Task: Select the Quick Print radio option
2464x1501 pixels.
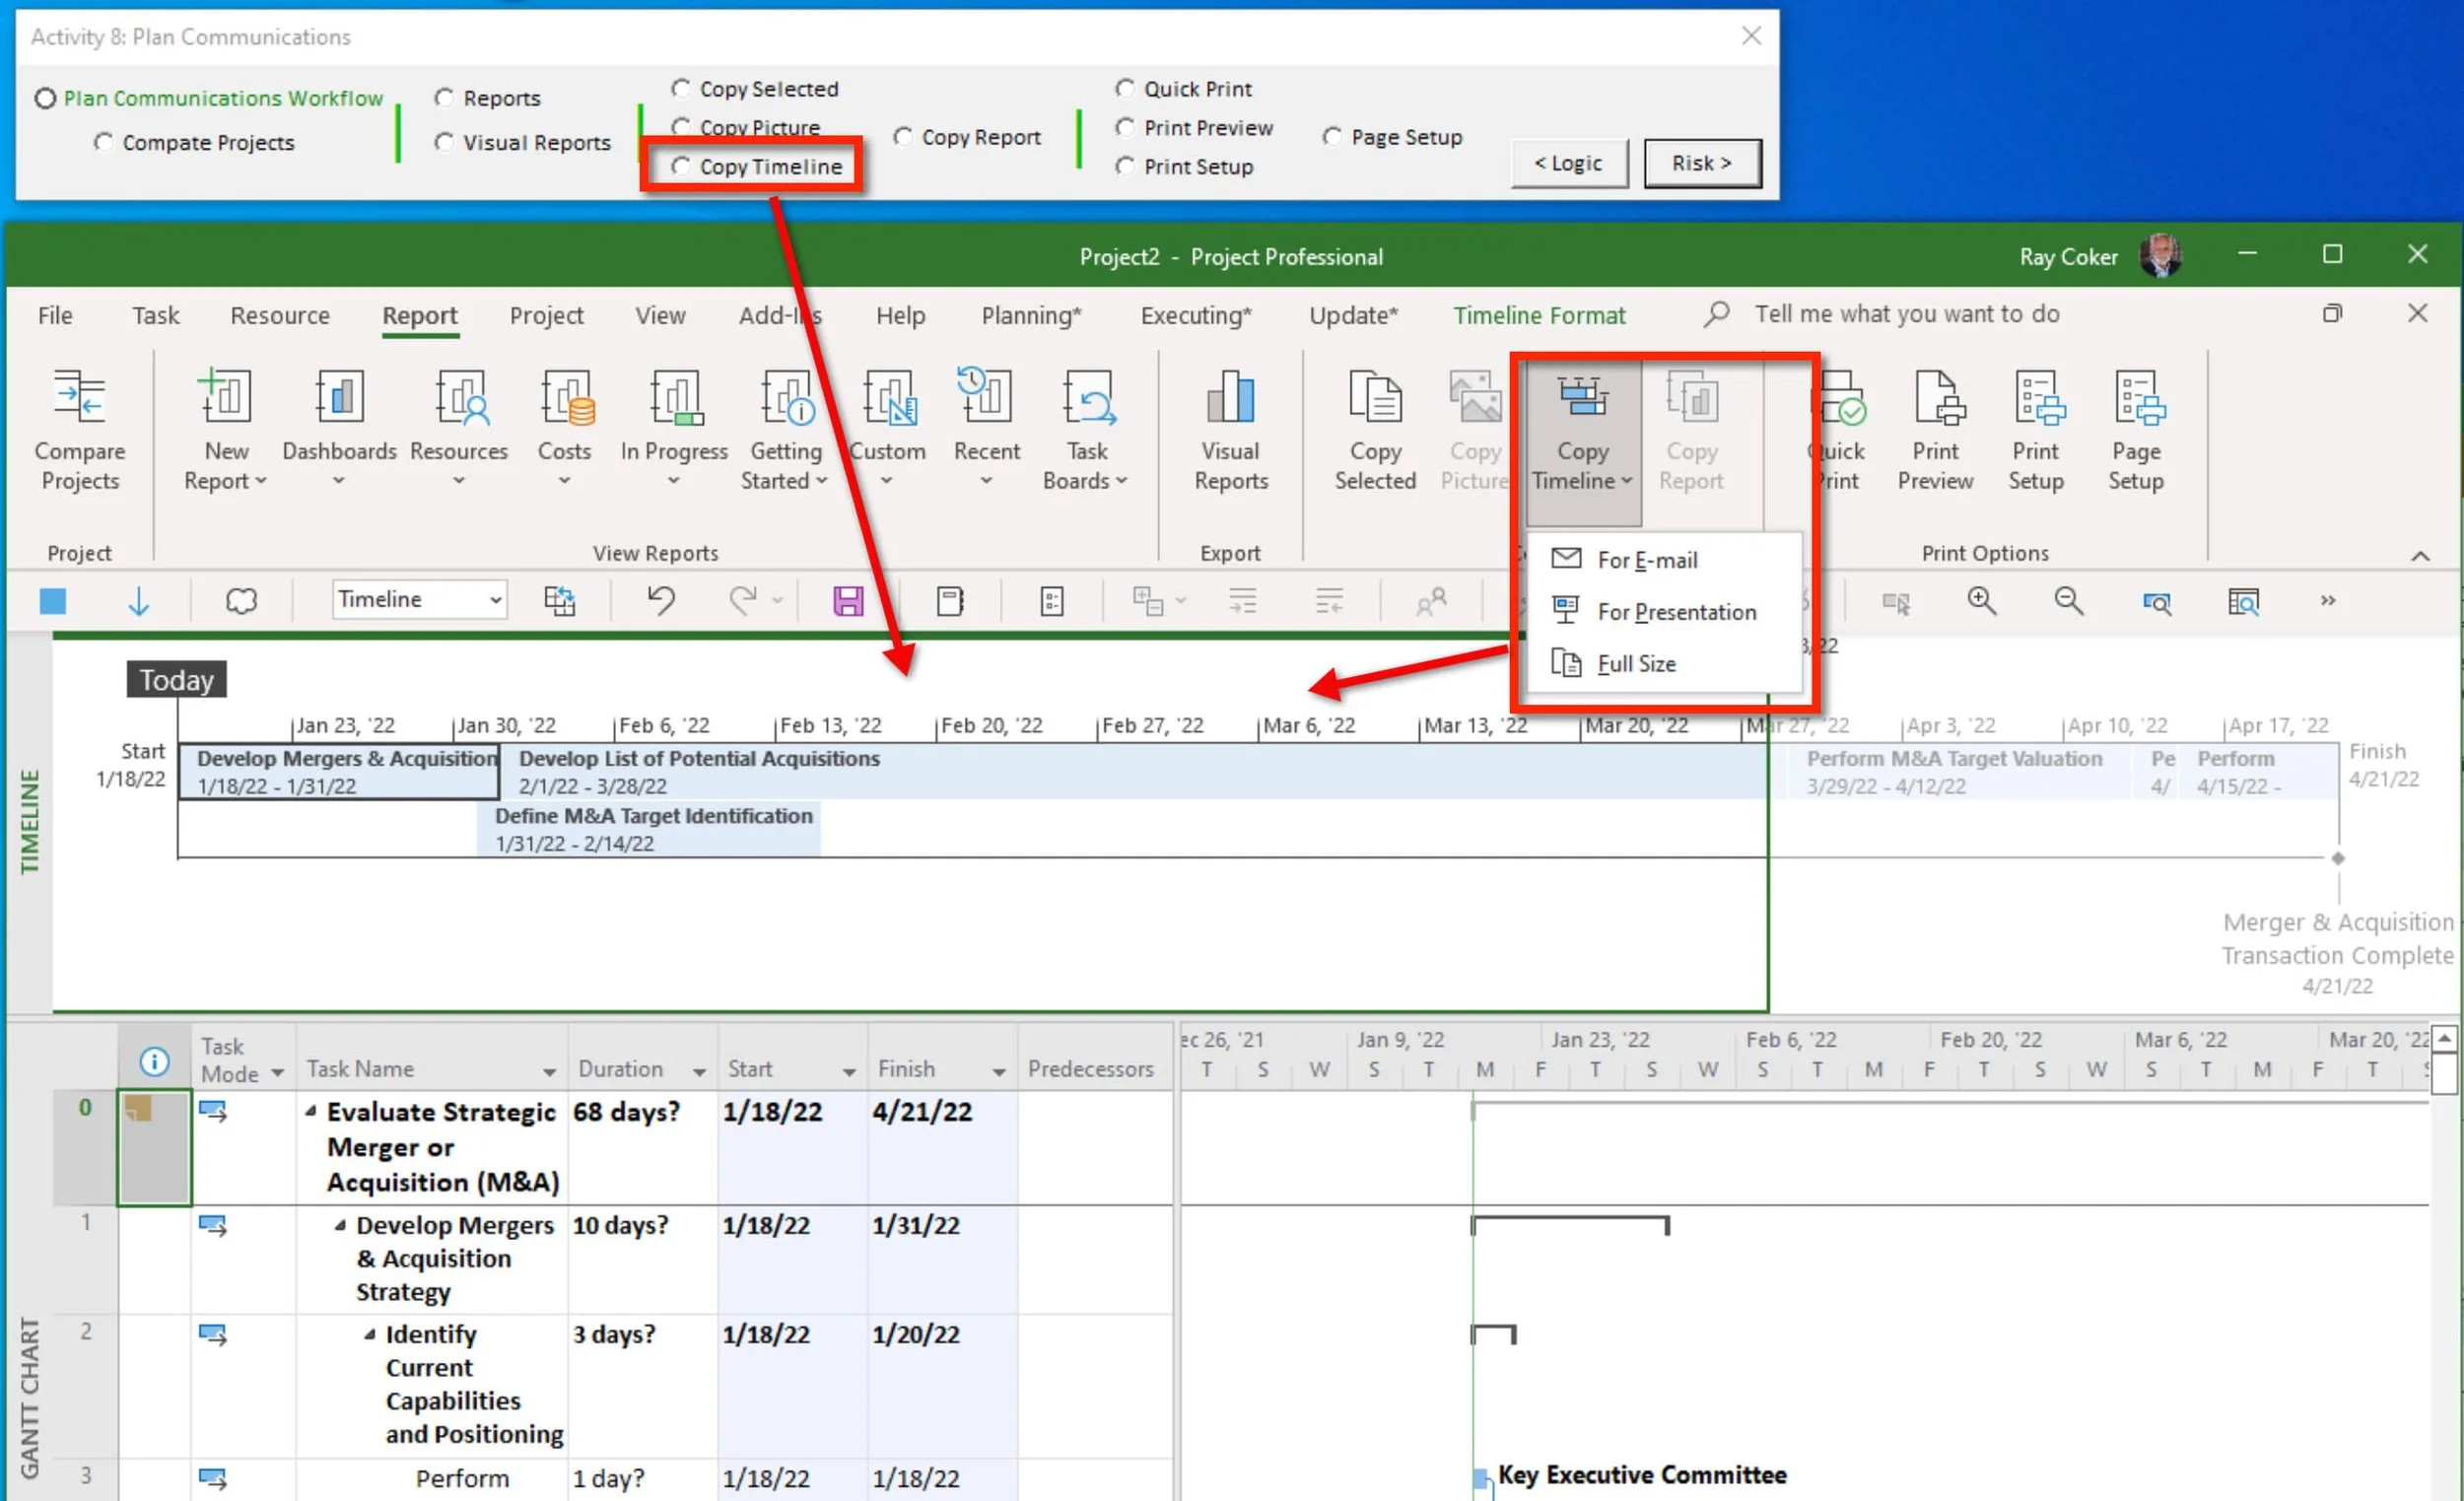Action: click(1125, 89)
